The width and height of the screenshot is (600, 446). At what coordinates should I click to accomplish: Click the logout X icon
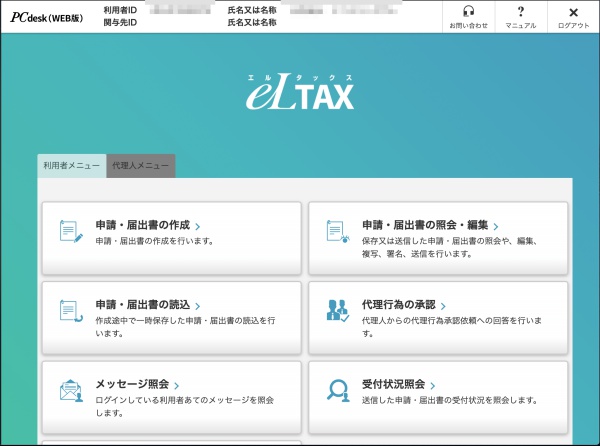coord(573,13)
